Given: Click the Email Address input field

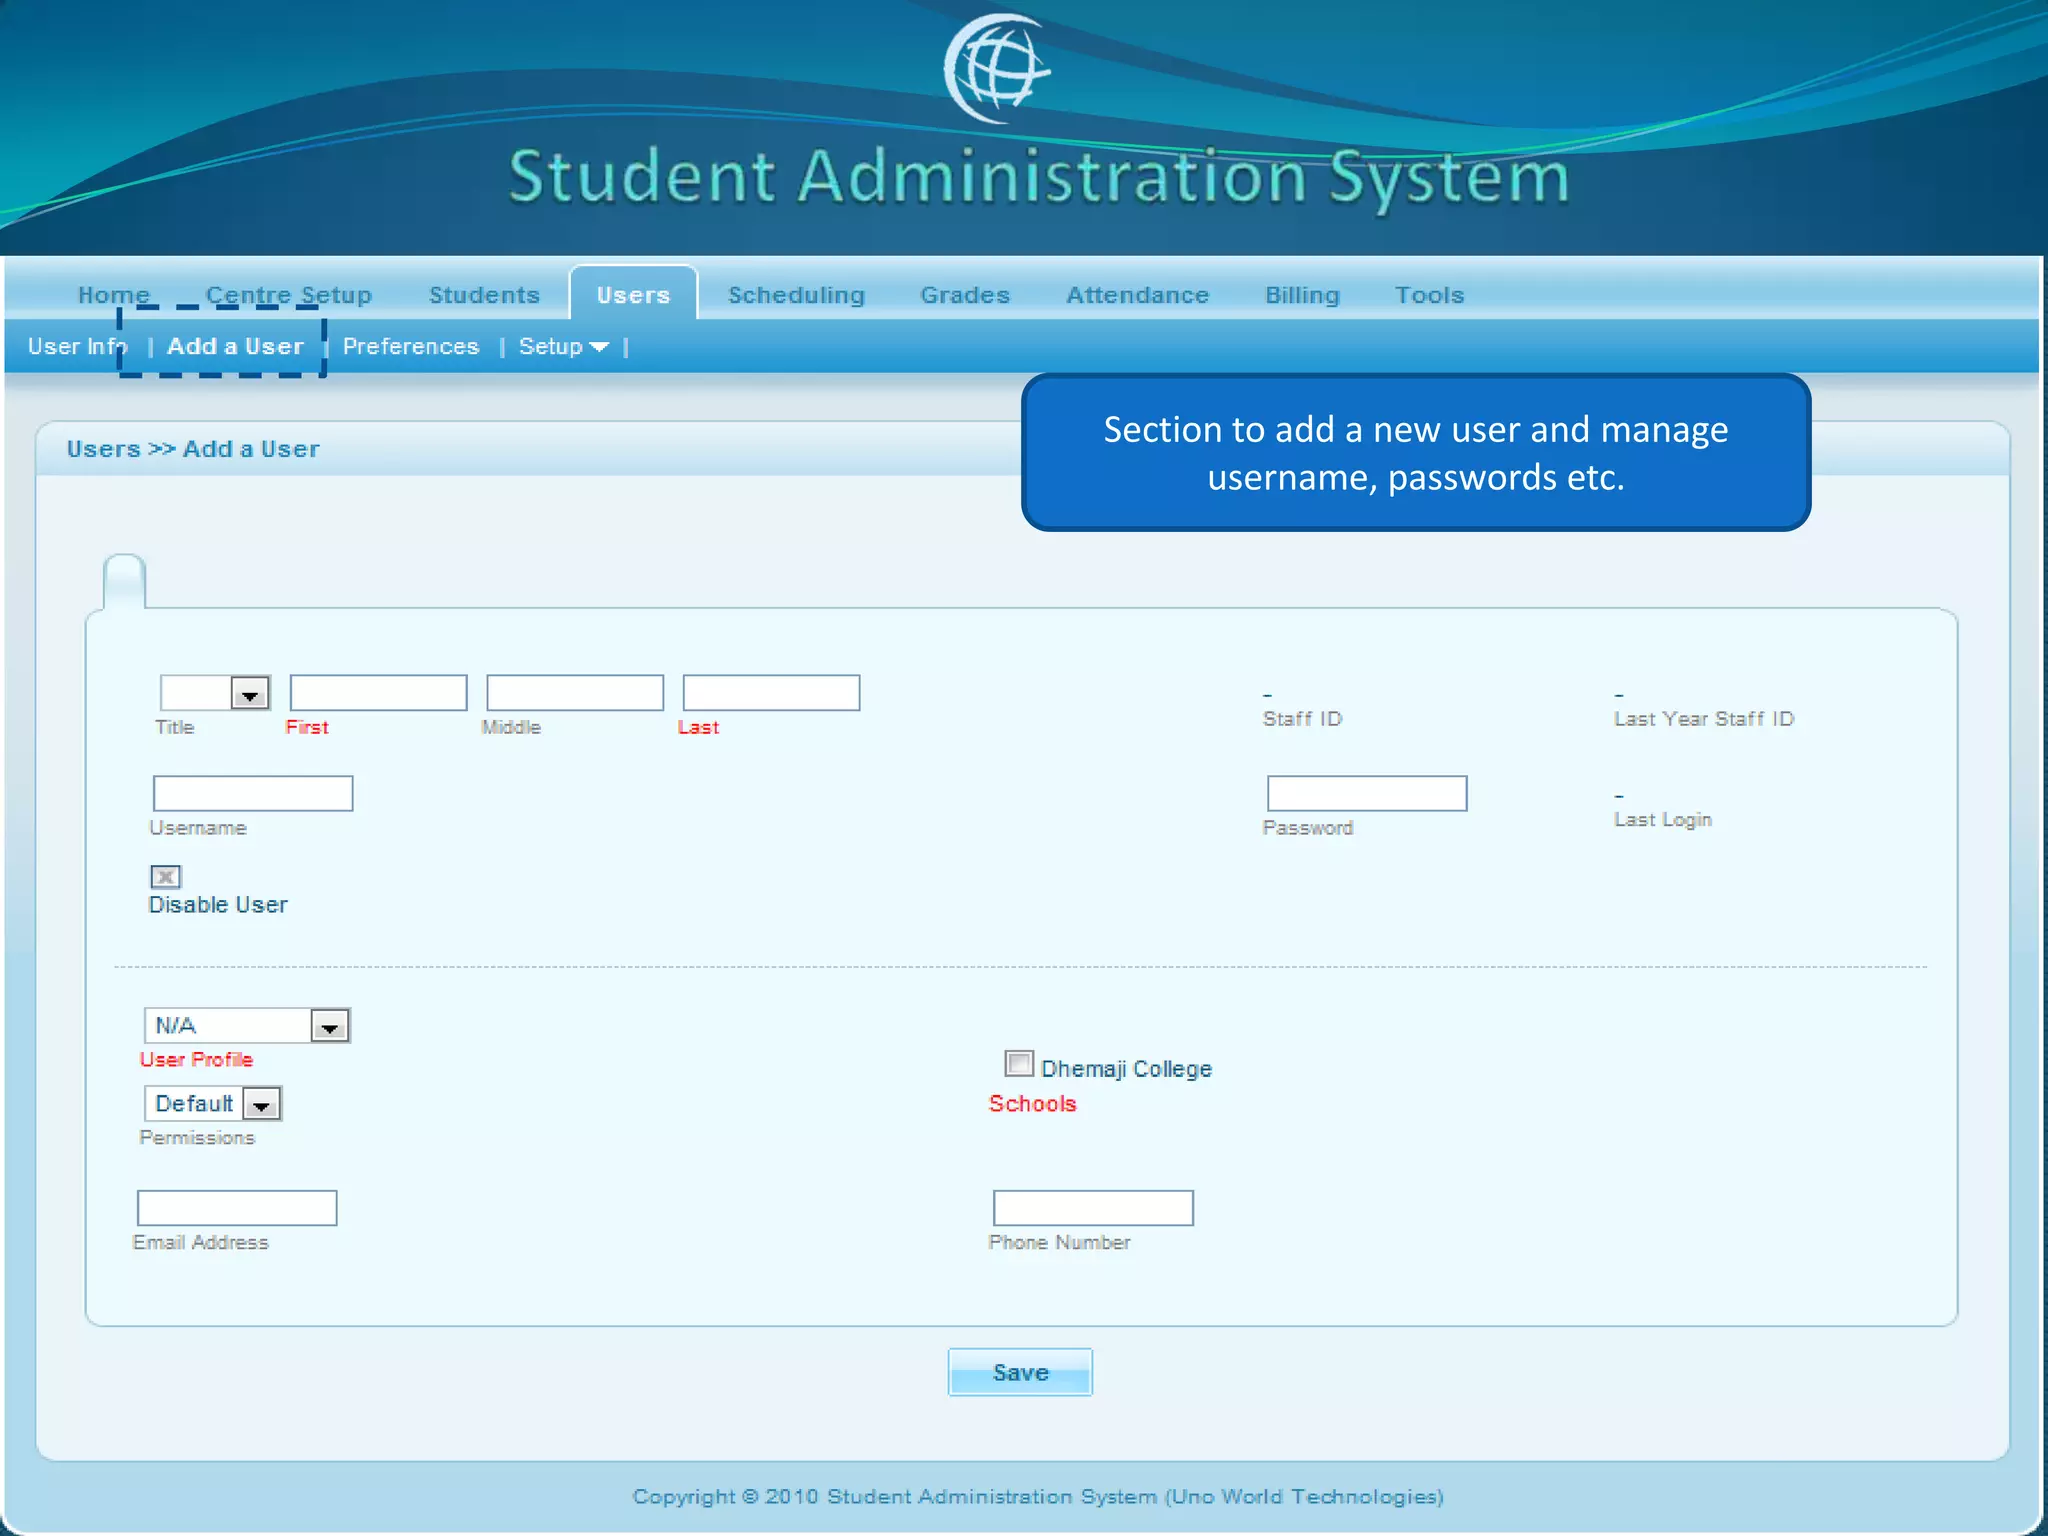Looking at the screenshot, I should tap(237, 1208).
